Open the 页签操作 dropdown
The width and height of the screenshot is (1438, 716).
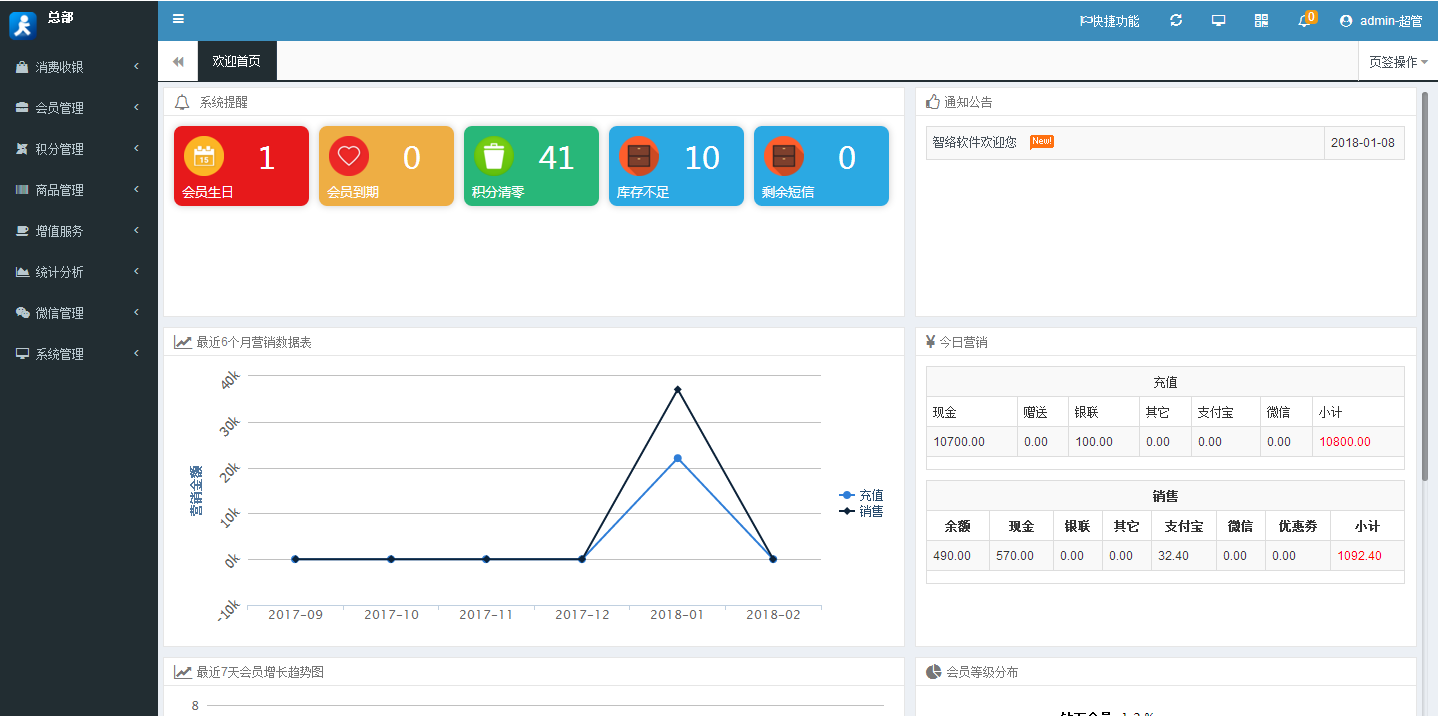click(x=1397, y=62)
